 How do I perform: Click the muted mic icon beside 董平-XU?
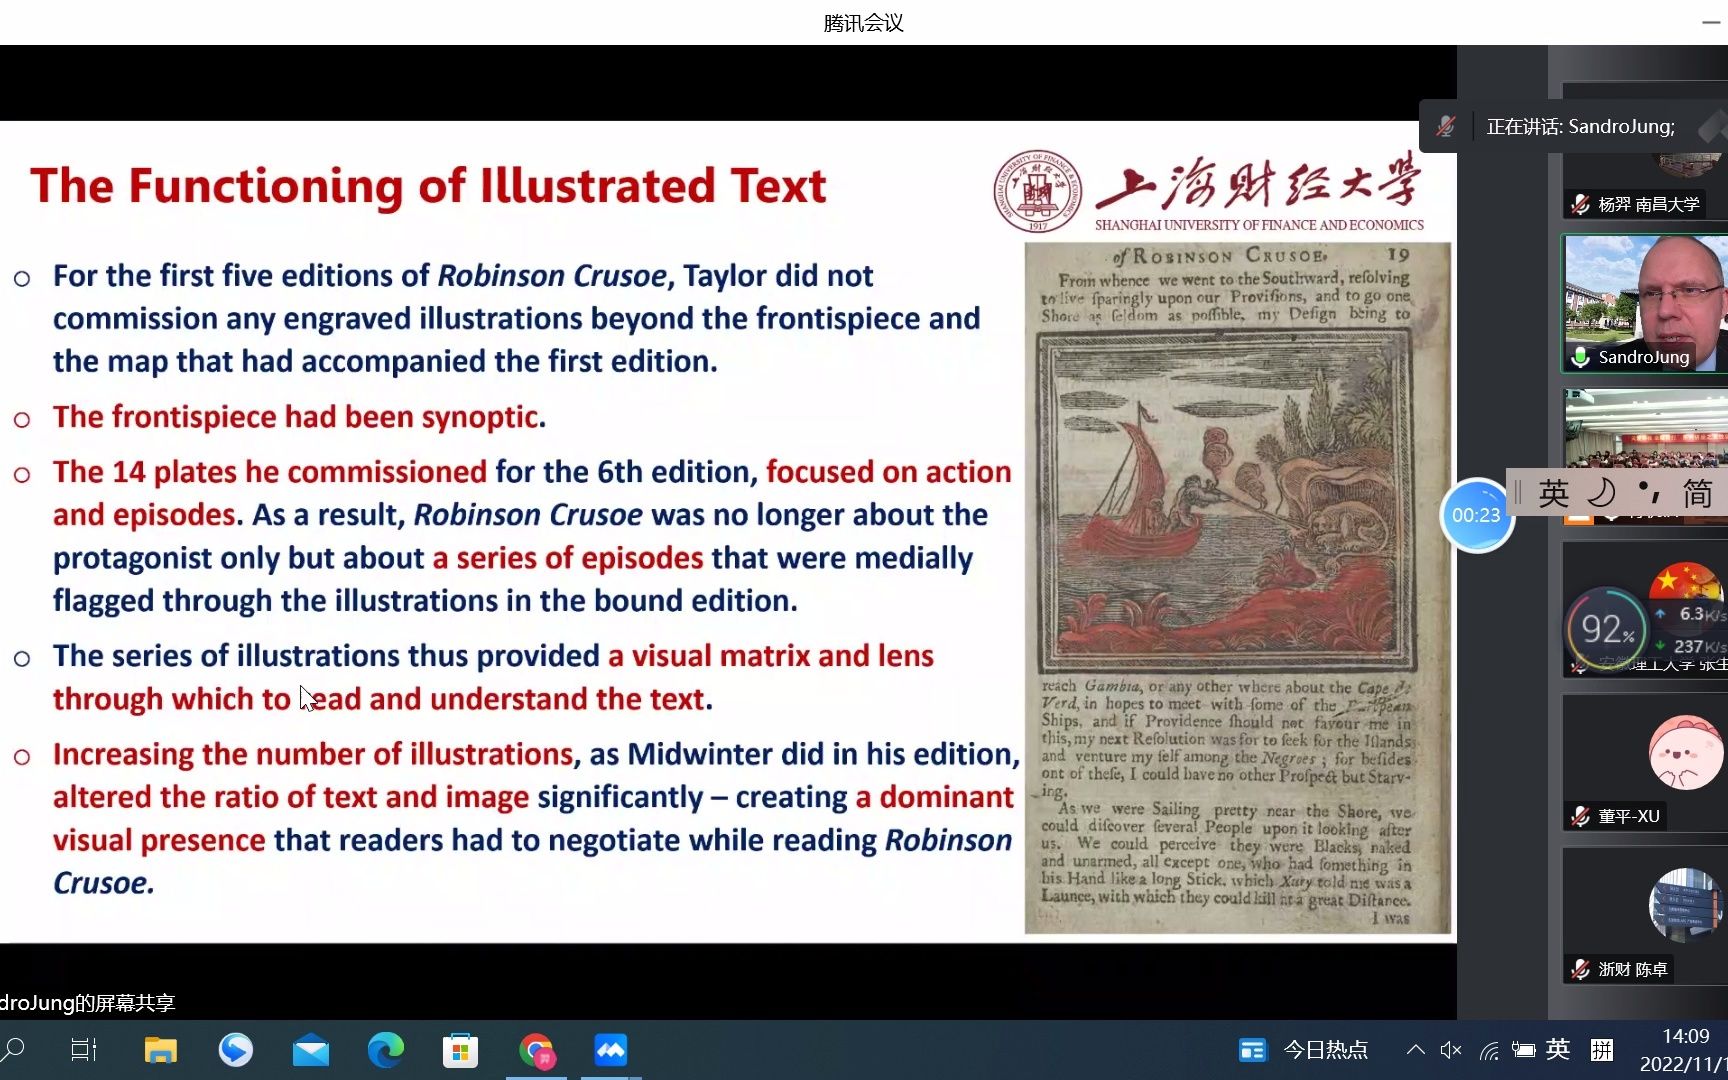[1580, 816]
